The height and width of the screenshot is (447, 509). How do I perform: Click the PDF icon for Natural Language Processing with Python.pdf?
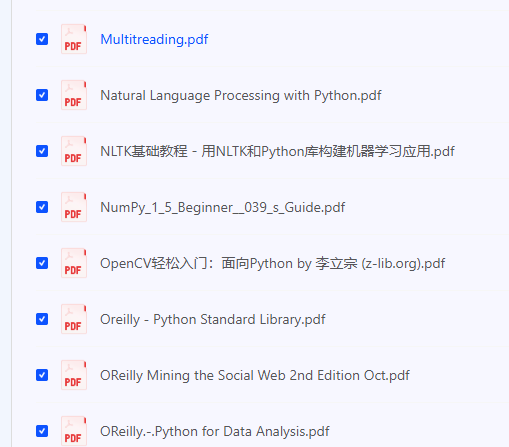(74, 95)
